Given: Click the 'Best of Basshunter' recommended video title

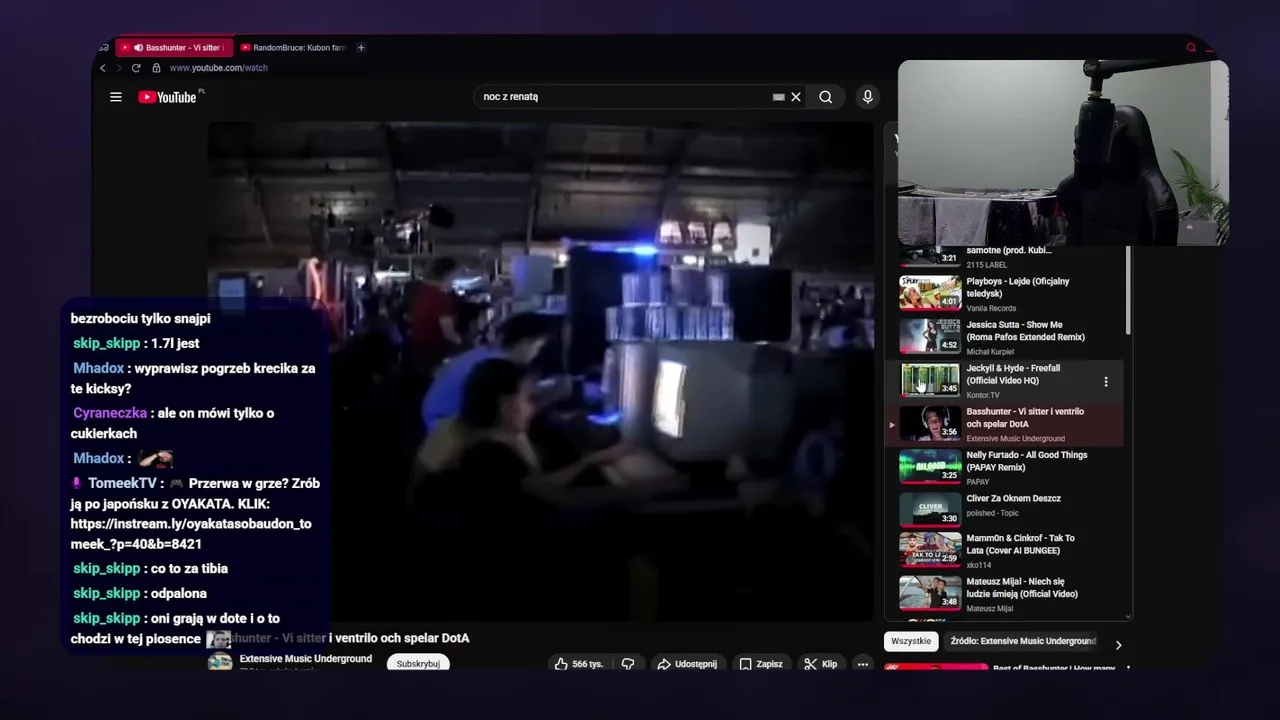Looking at the screenshot, I should (x=1054, y=668).
